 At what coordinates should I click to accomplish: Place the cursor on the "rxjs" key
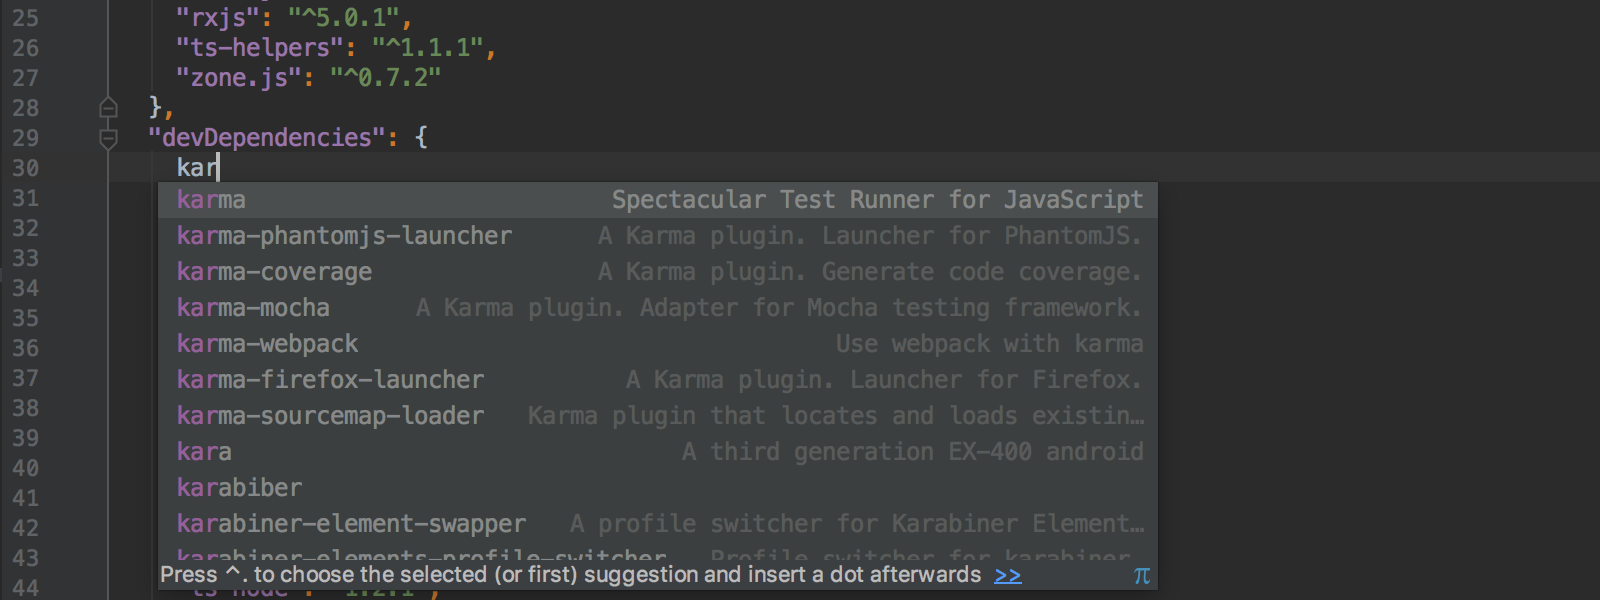click(217, 18)
